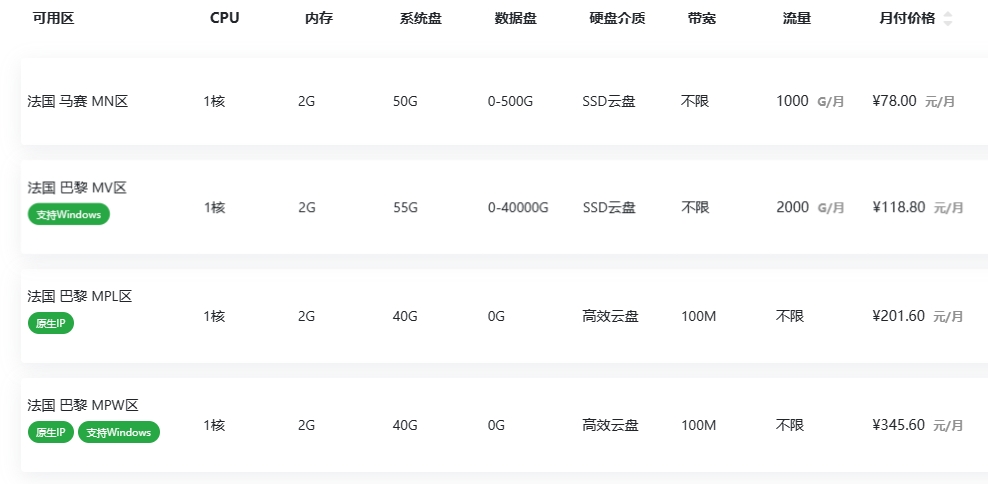Select the 法国 马赛 MN区 row
This screenshot has width=988, height=484.
[504, 101]
